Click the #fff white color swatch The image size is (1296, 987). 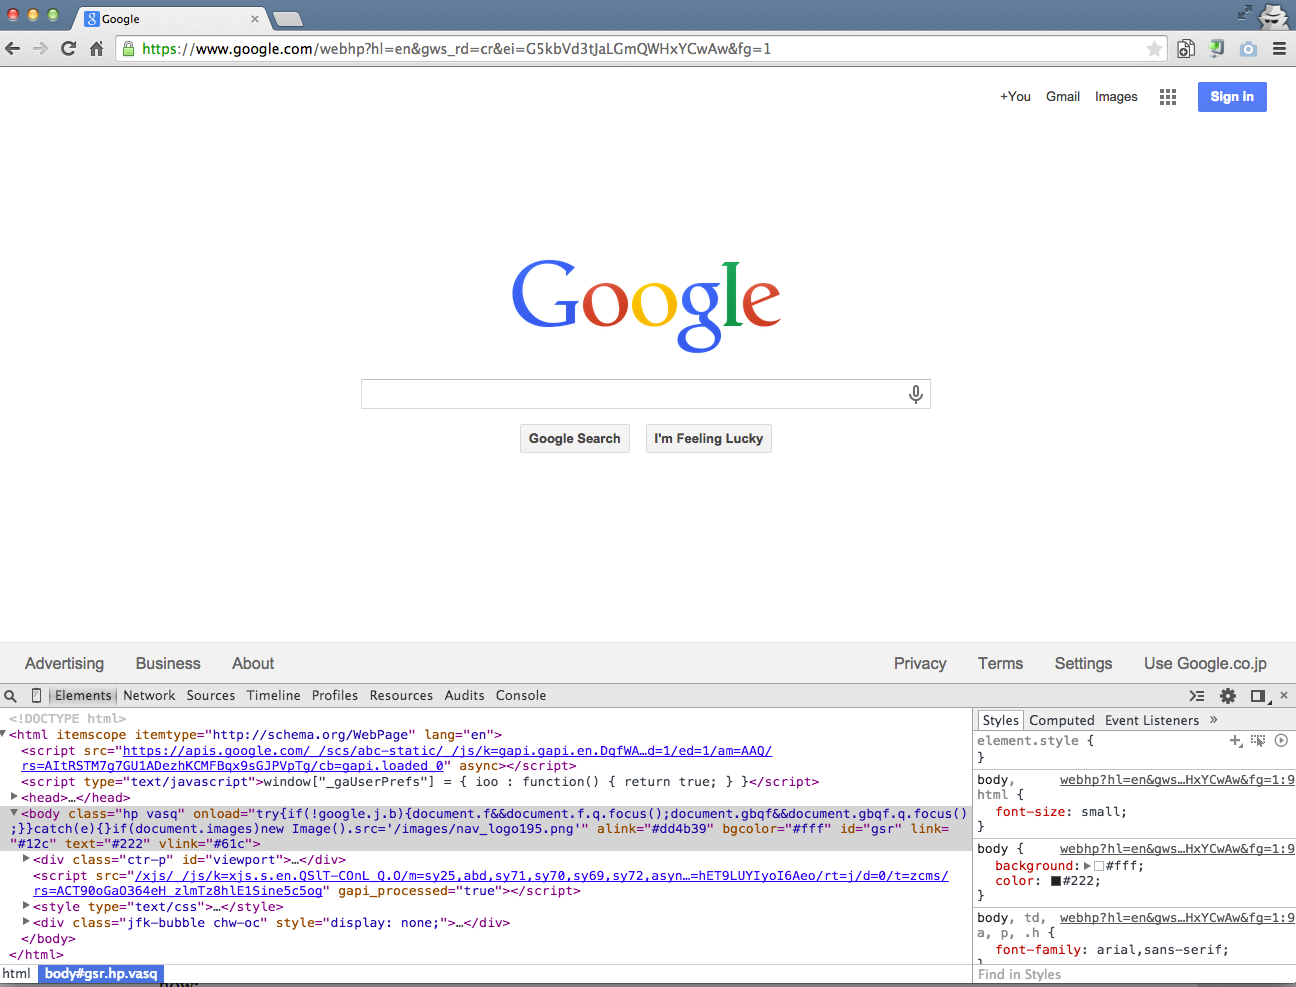[x=1099, y=866]
